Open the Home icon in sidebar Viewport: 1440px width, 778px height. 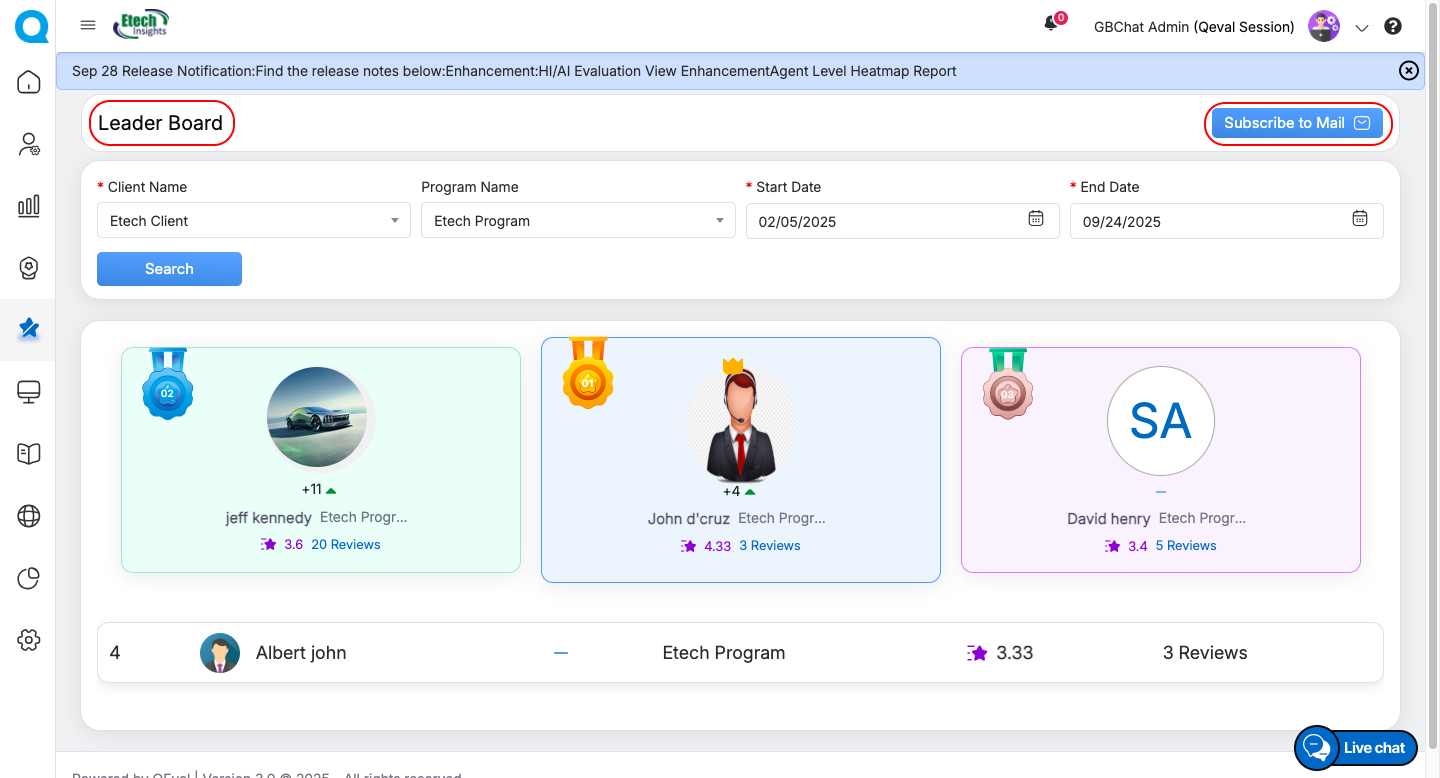(x=29, y=82)
